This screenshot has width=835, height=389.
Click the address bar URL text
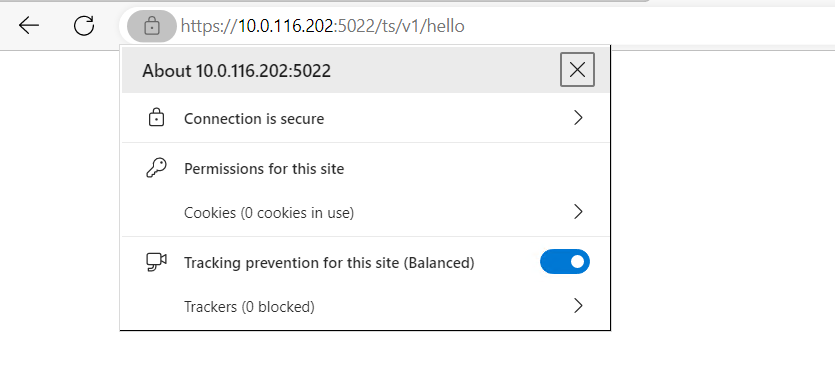point(323,26)
